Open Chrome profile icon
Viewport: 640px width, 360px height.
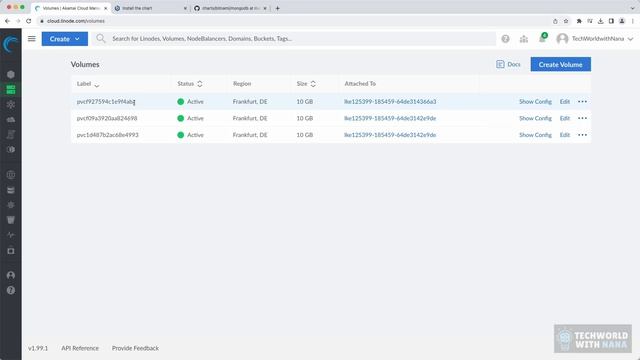(622, 21)
